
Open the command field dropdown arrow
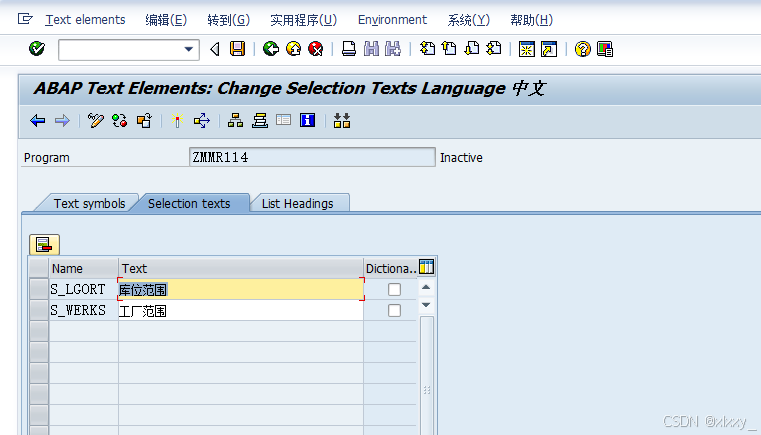pos(189,49)
